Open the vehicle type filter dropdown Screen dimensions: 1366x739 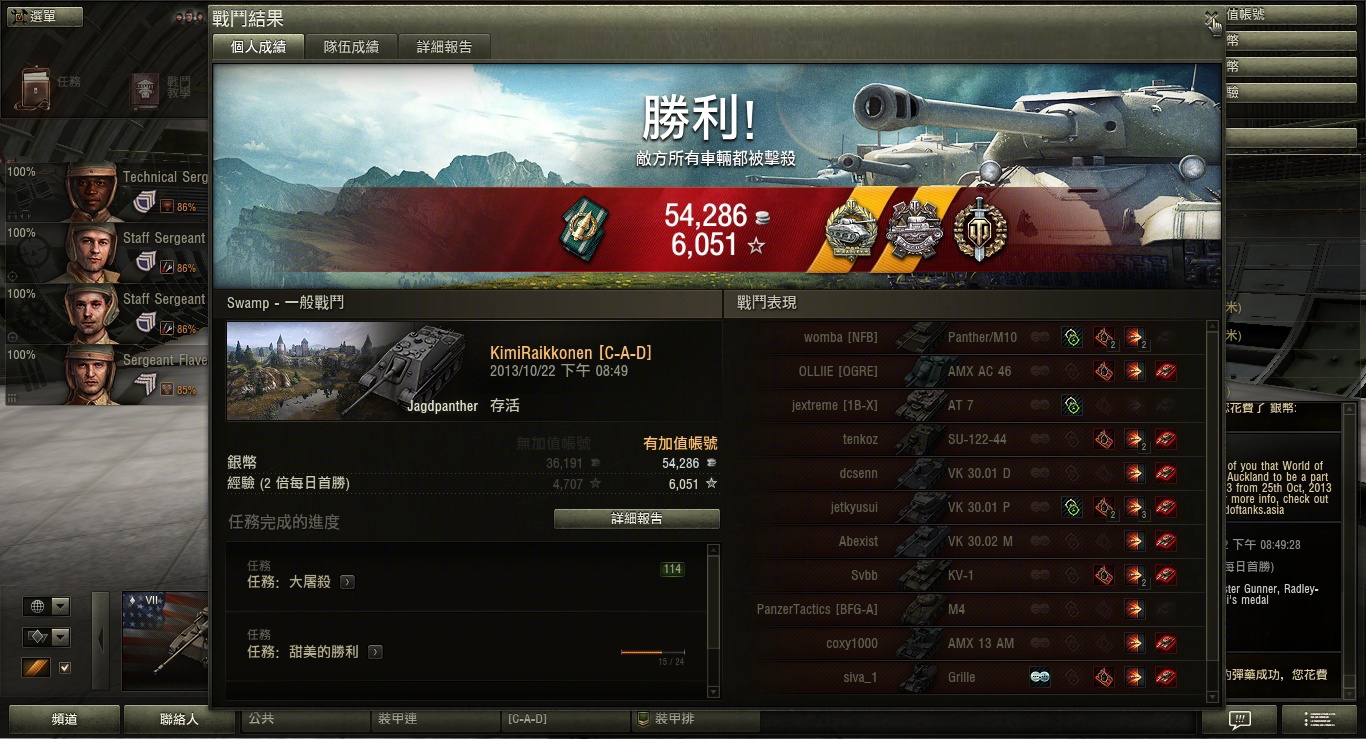pos(47,637)
